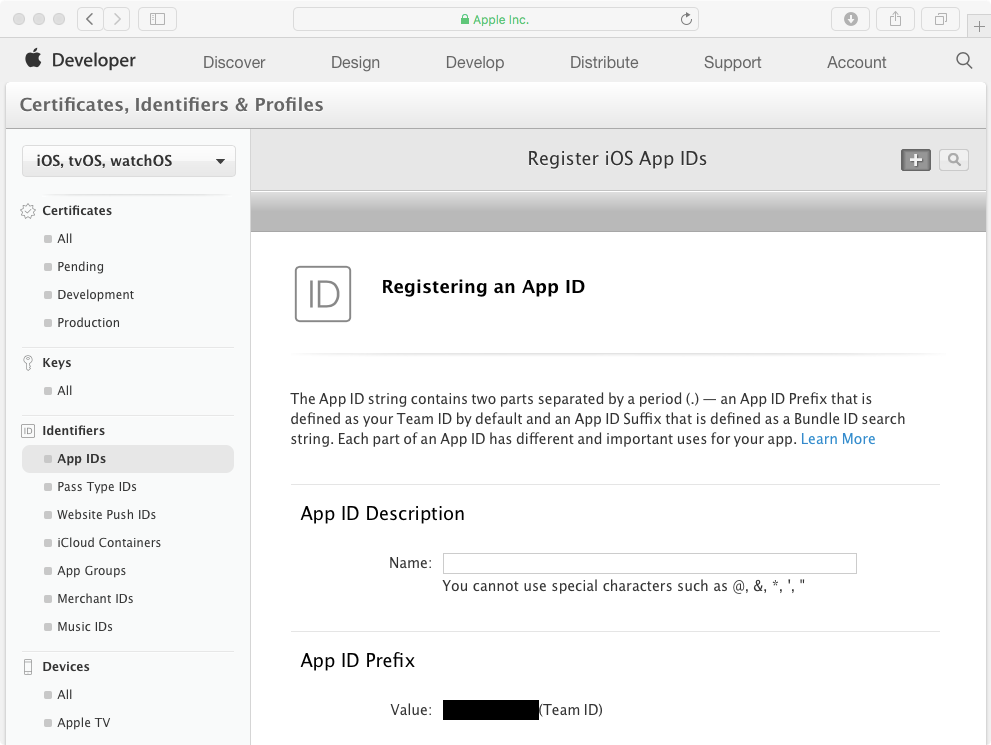This screenshot has height=745, width=991.
Task: Click the App ID Name text field
Action: click(649, 563)
